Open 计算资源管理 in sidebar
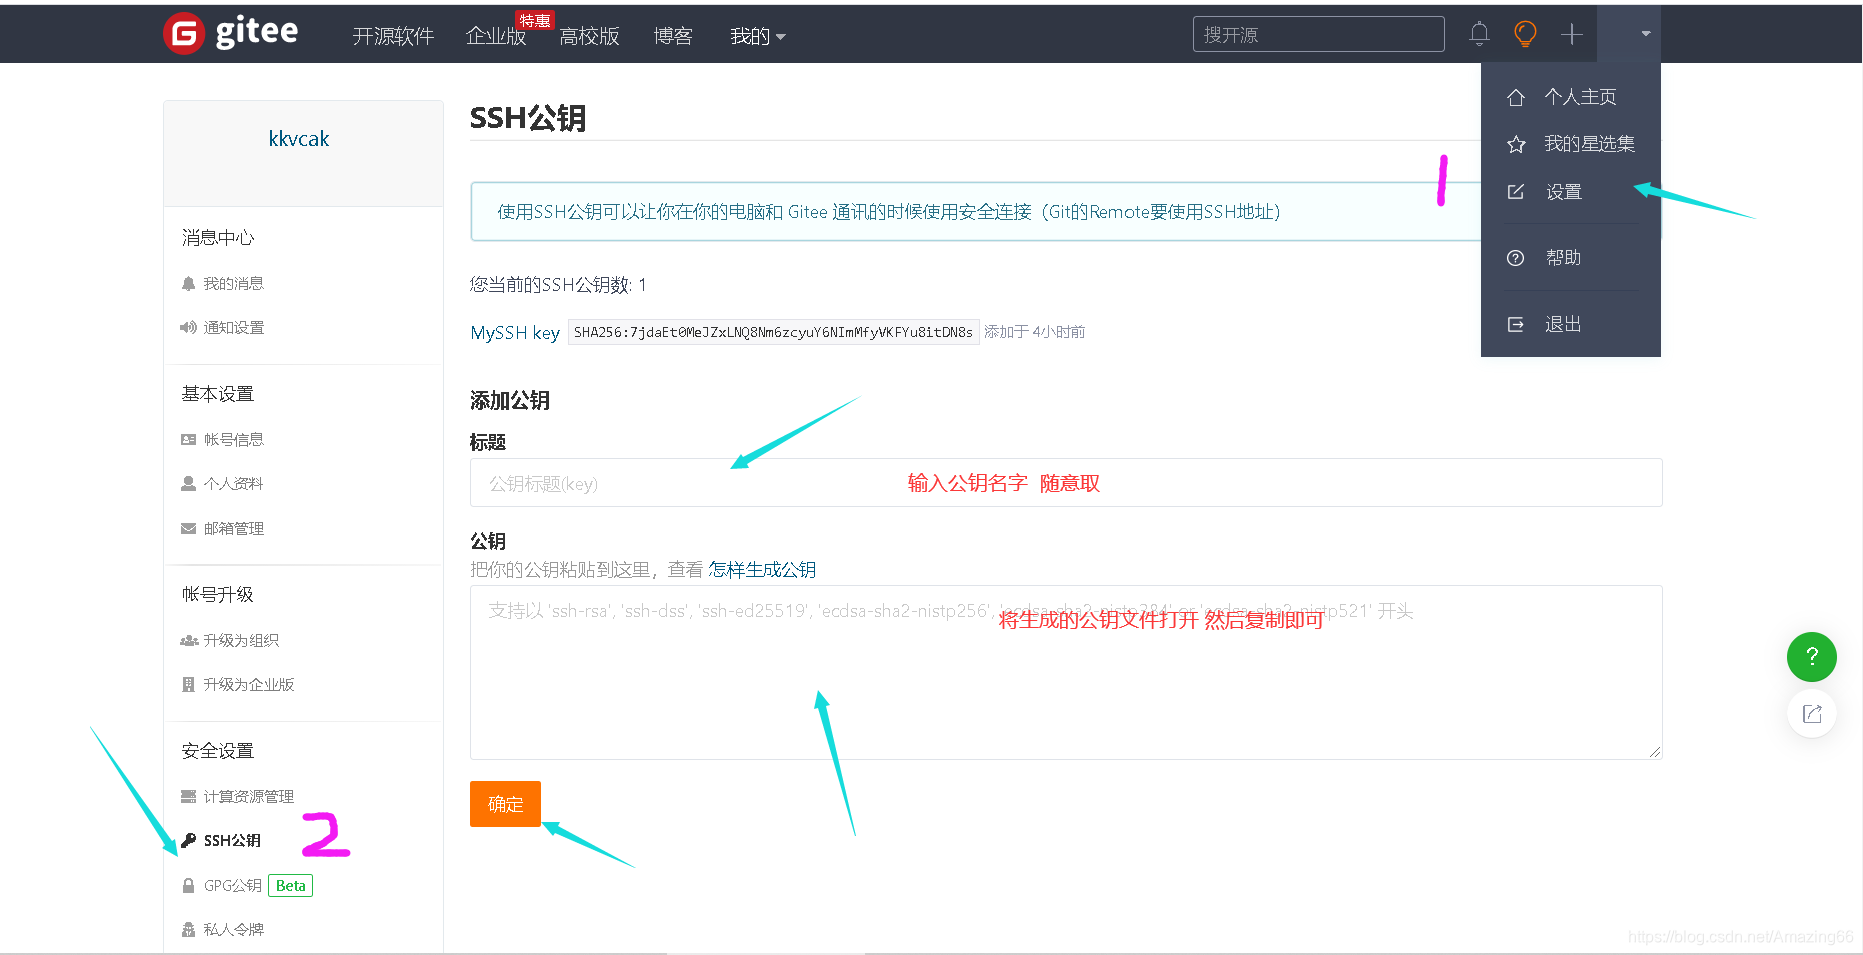Image resolution: width=1863 pixels, height=955 pixels. [249, 797]
